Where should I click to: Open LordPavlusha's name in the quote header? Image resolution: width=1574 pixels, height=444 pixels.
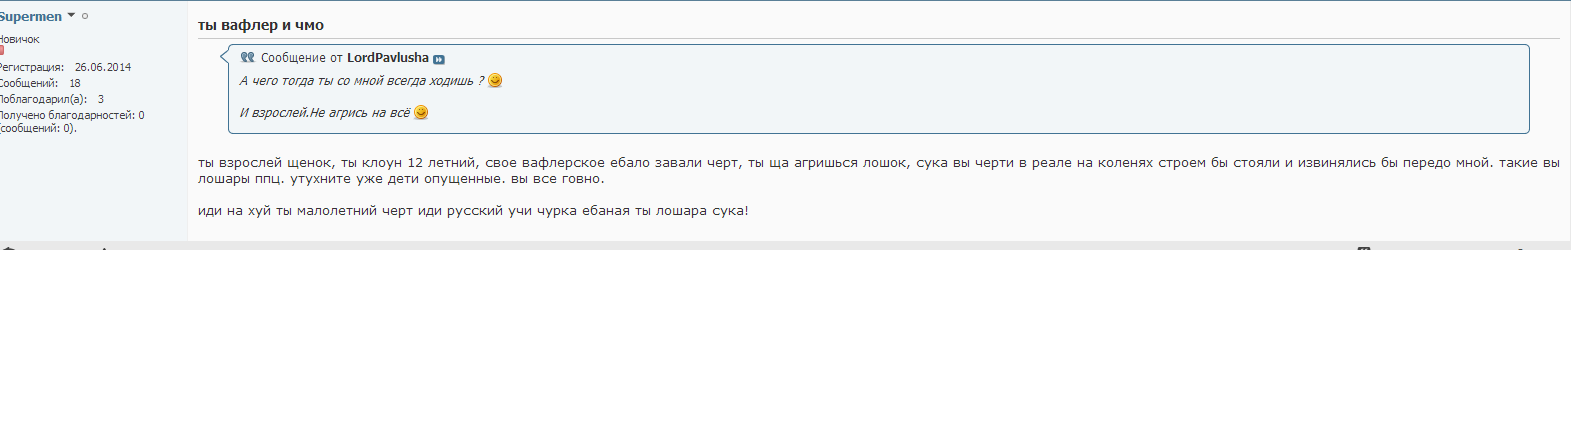387,58
